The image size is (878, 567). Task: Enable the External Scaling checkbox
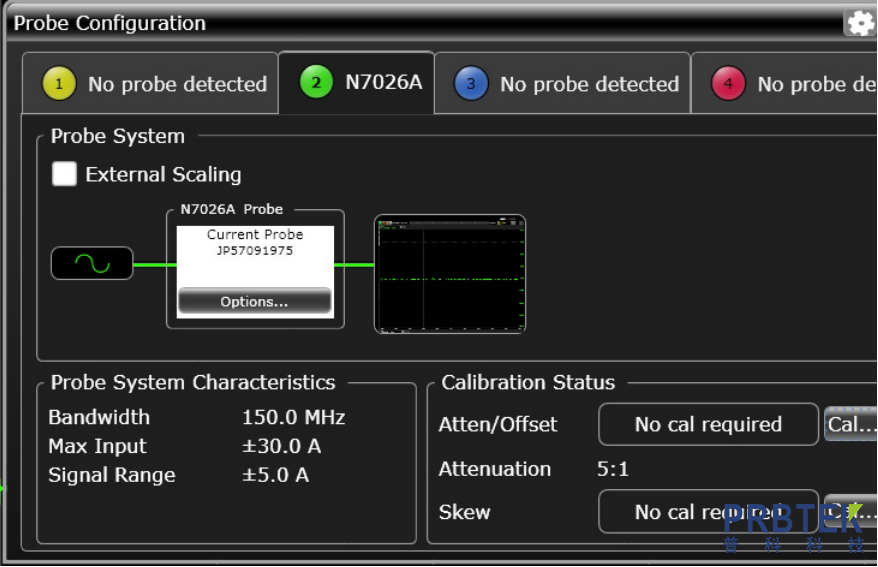[64, 174]
